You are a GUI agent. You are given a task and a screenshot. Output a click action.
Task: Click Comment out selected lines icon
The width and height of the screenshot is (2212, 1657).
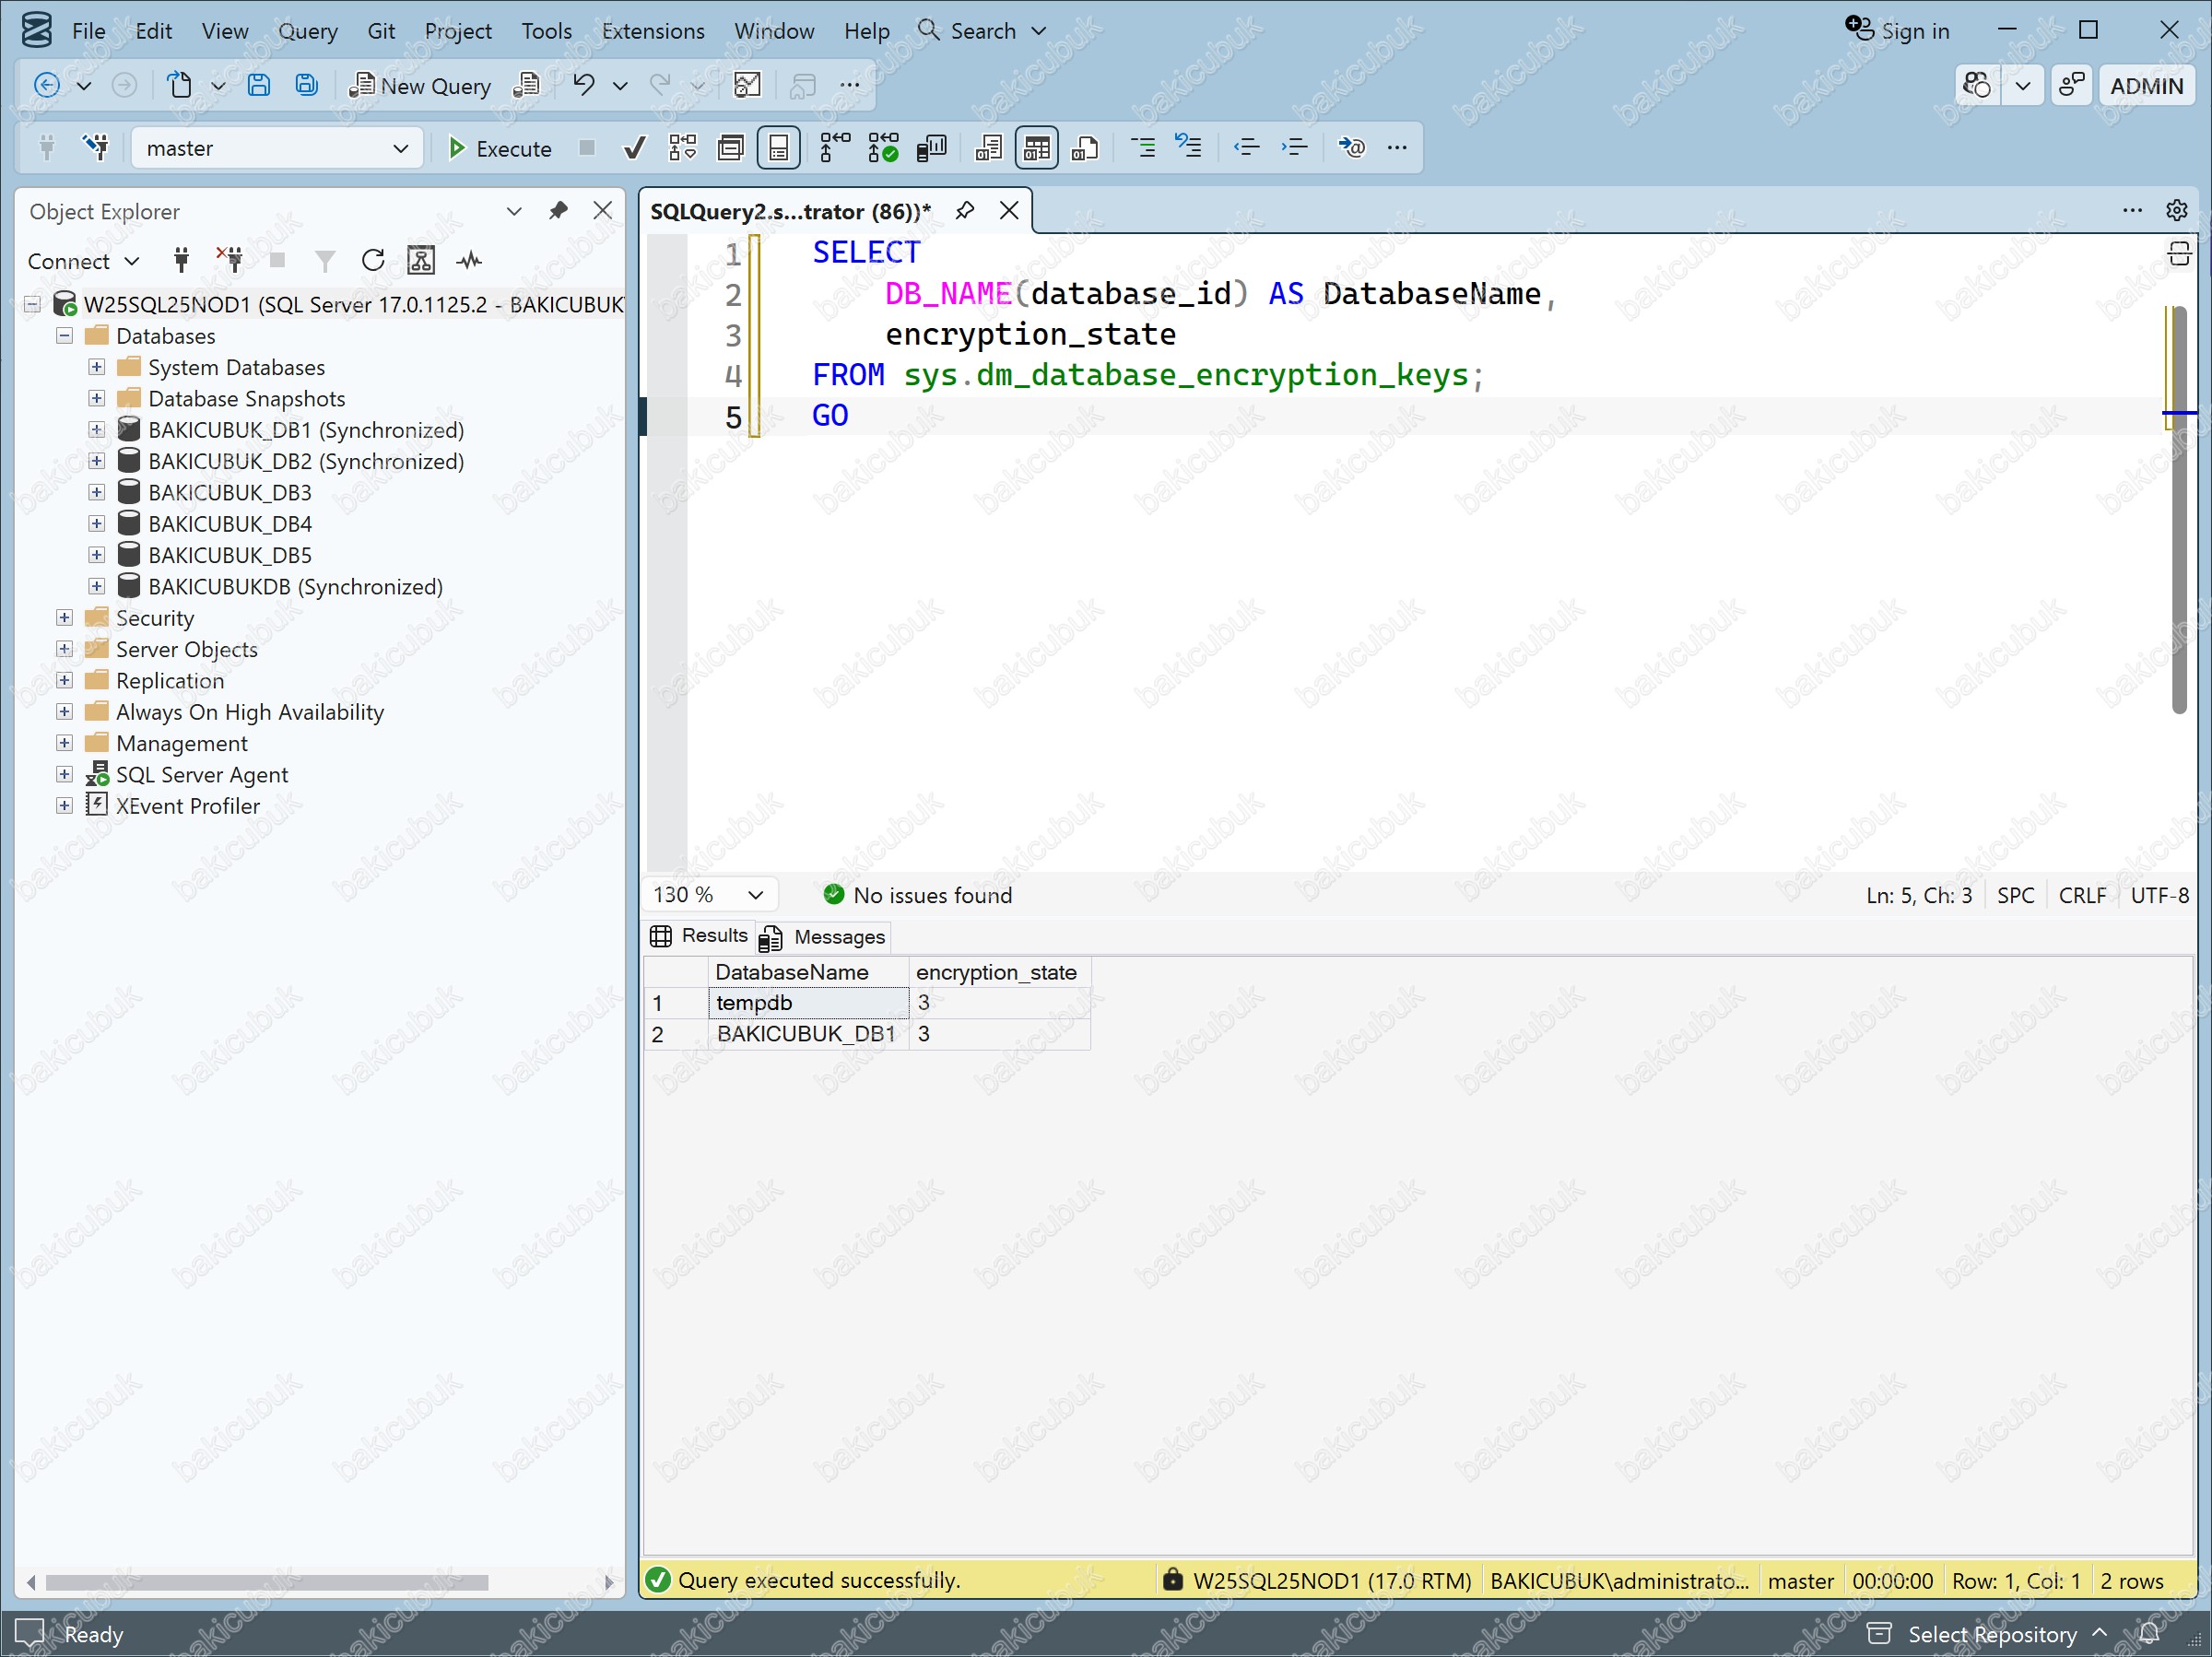click(x=1142, y=149)
